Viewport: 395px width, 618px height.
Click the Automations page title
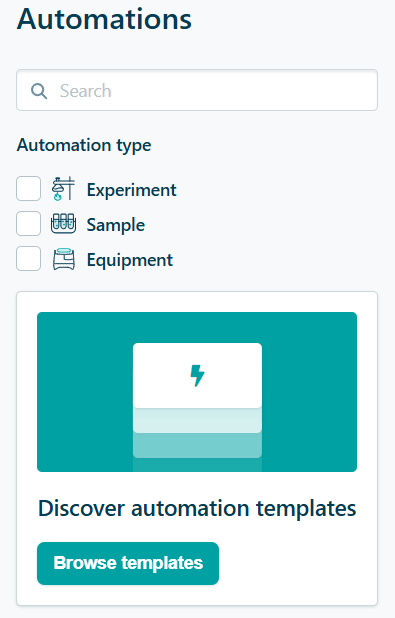pos(104,19)
